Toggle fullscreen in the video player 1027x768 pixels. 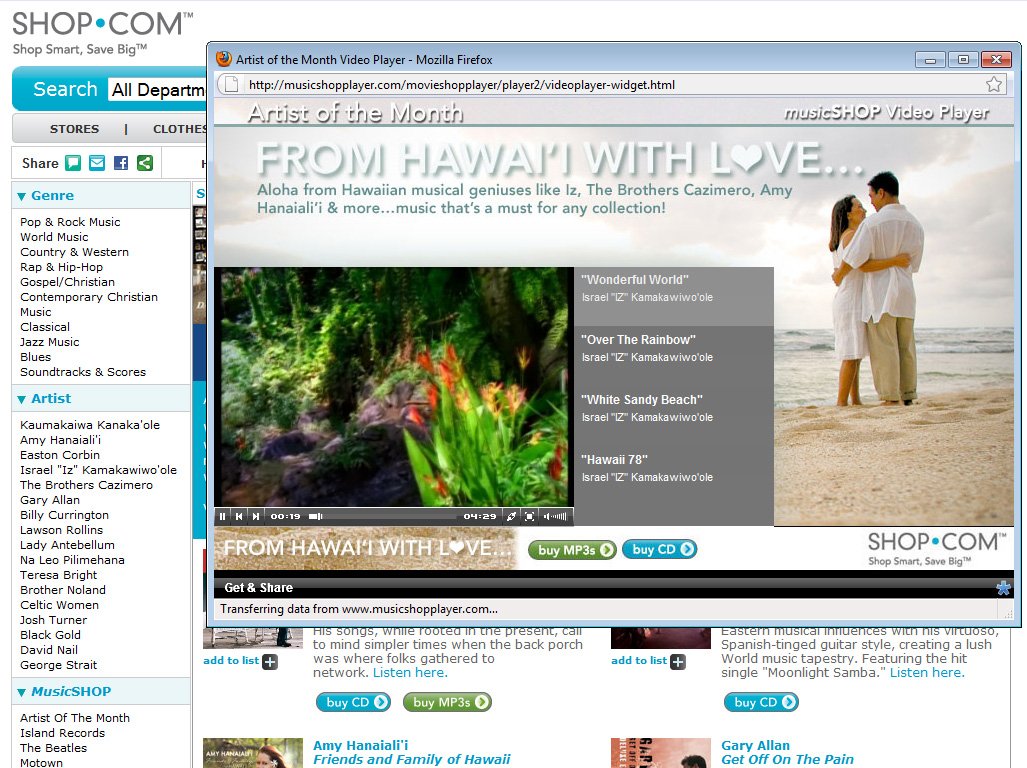(x=529, y=517)
